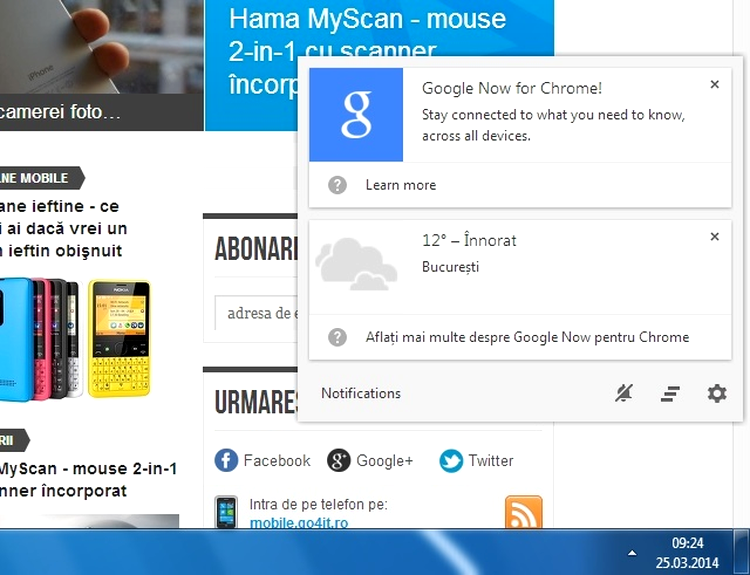Open the Twitter bird icon

451,460
